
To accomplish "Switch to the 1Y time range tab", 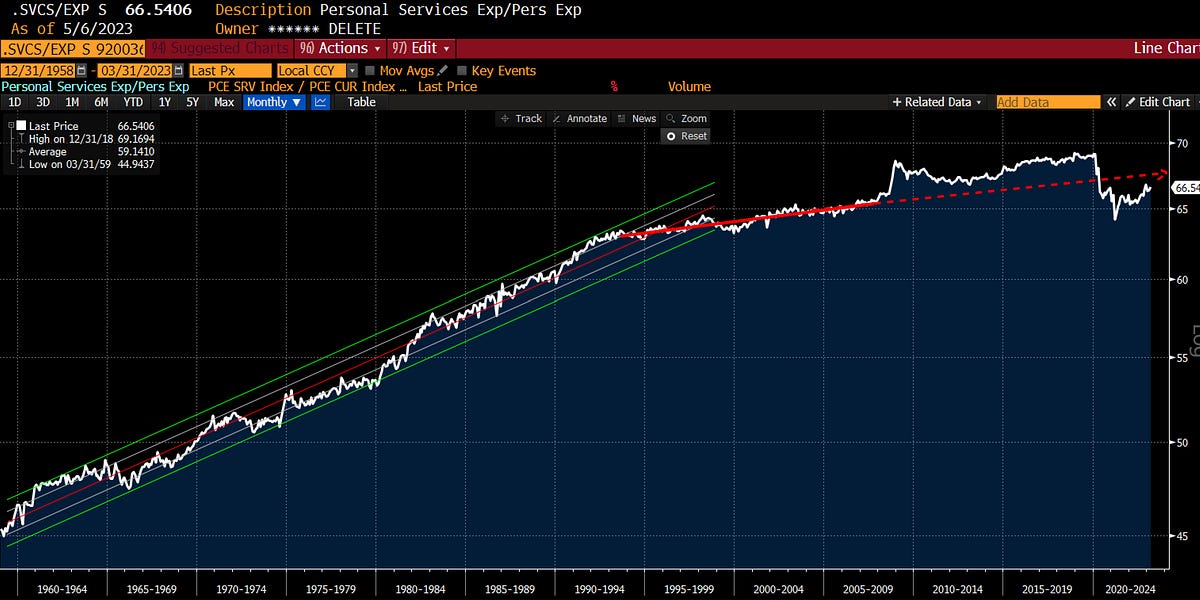I will 163,102.
